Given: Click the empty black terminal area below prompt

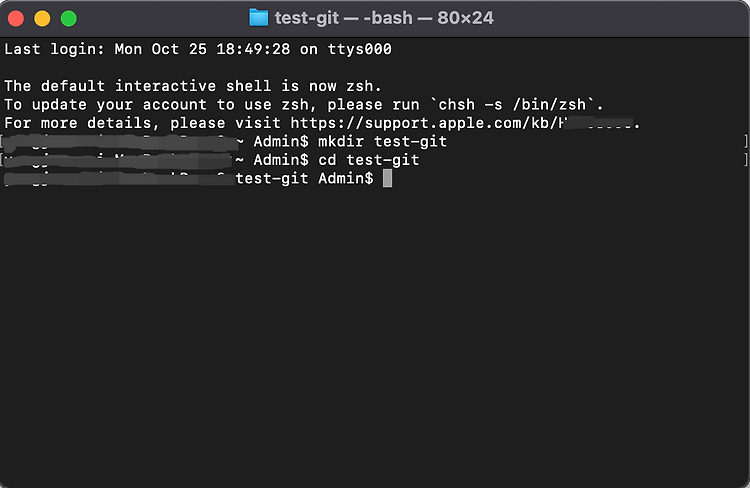Looking at the screenshot, I should click(375, 335).
